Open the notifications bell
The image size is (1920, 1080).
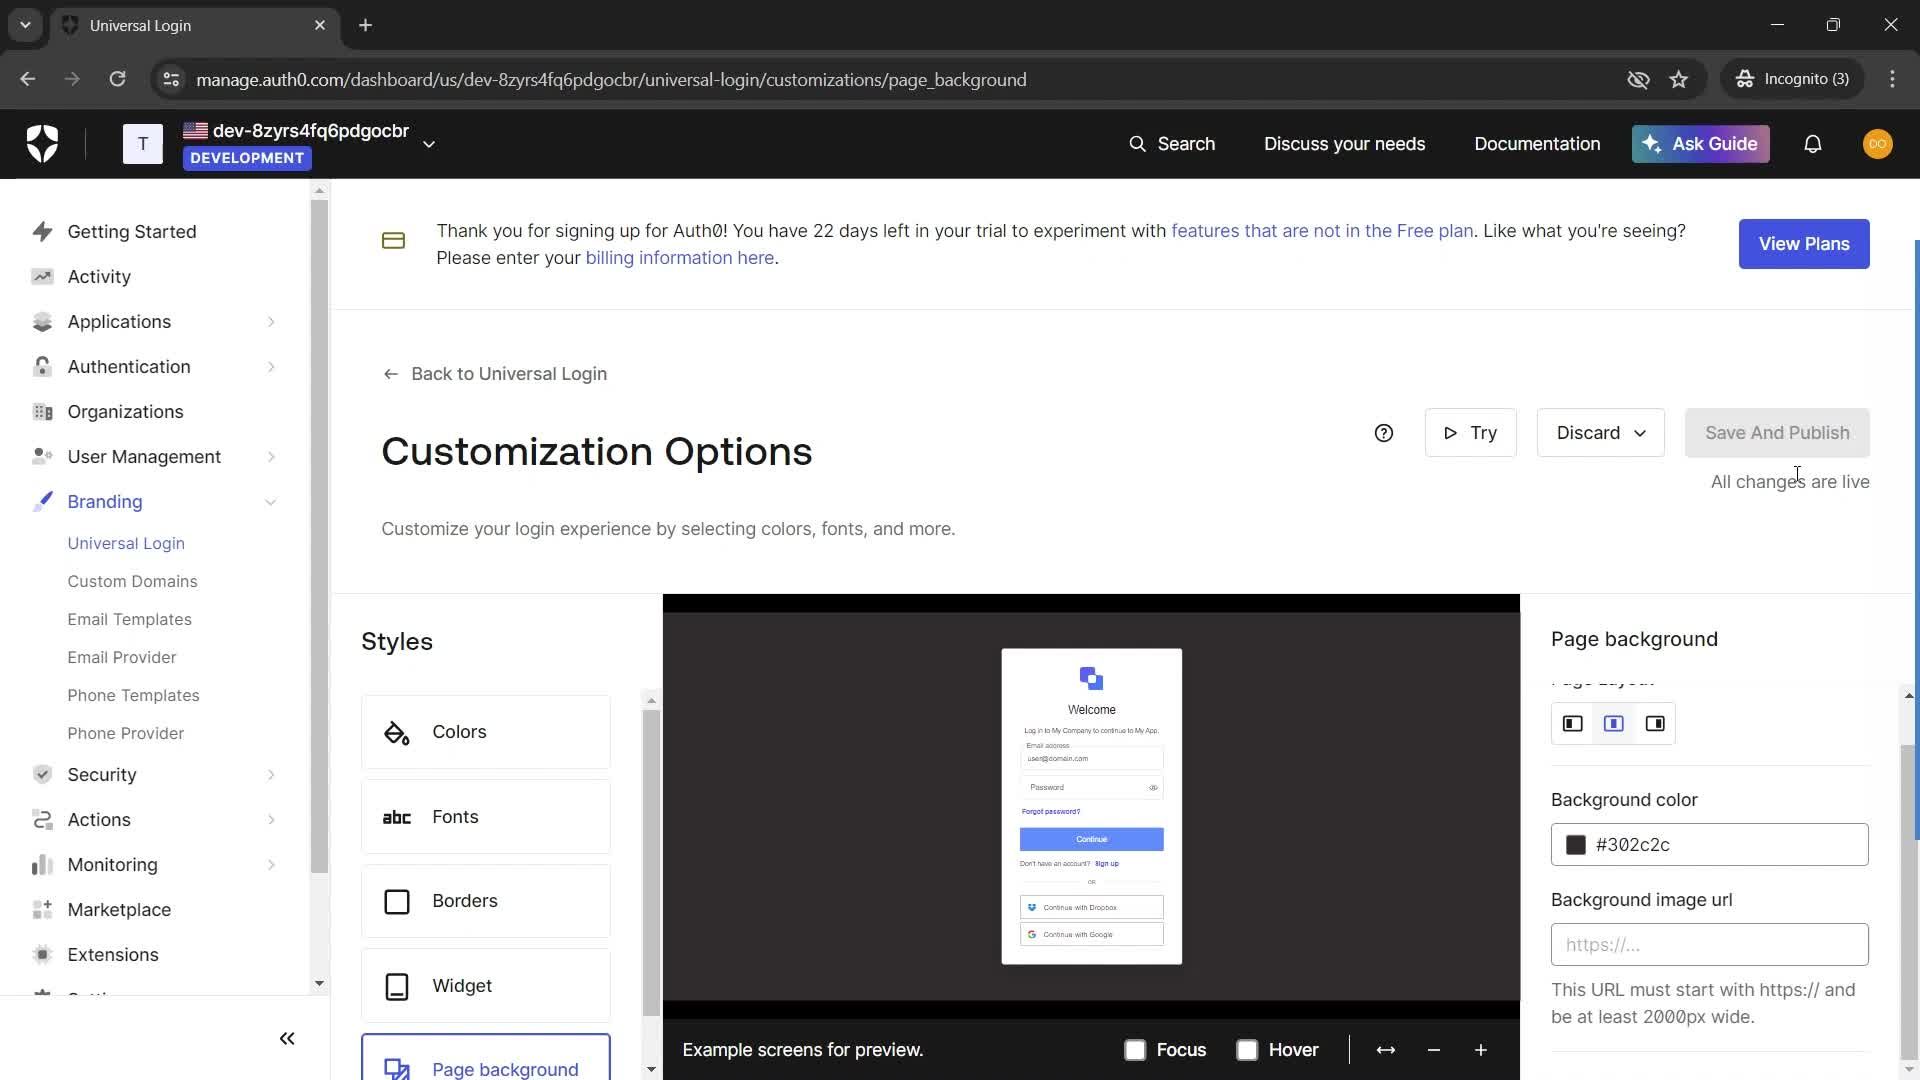point(1812,144)
